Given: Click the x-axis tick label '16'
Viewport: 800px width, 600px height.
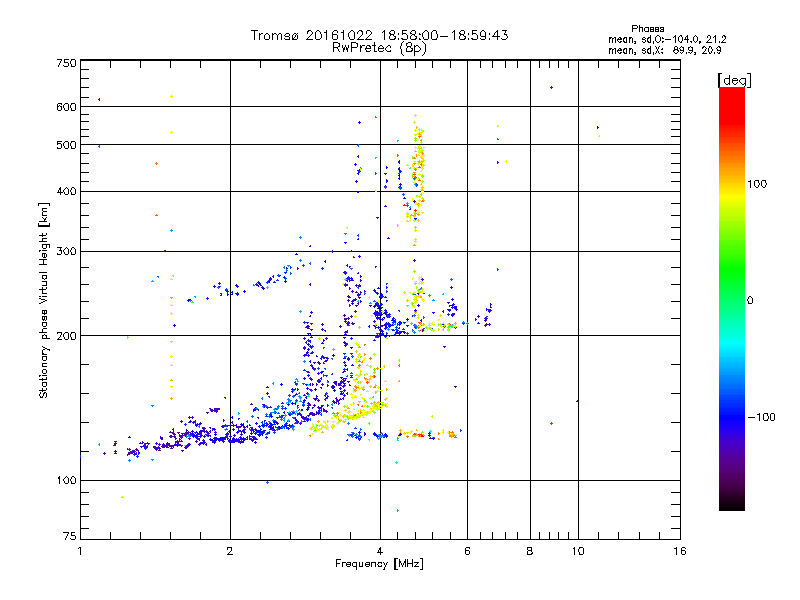Looking at the screenshot, I should 680,551.
